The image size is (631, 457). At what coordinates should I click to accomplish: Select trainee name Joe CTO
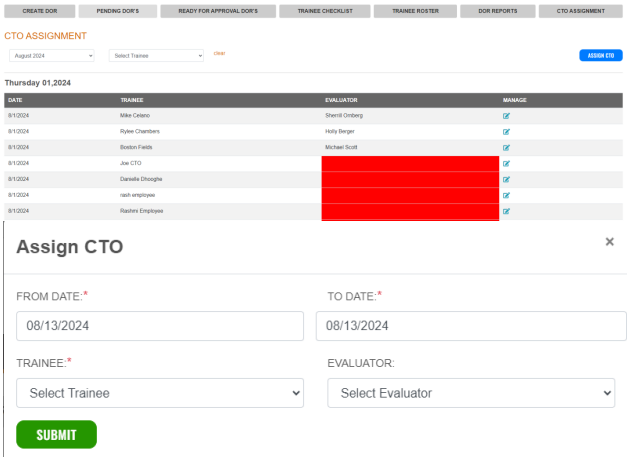[x=131, y=163]
